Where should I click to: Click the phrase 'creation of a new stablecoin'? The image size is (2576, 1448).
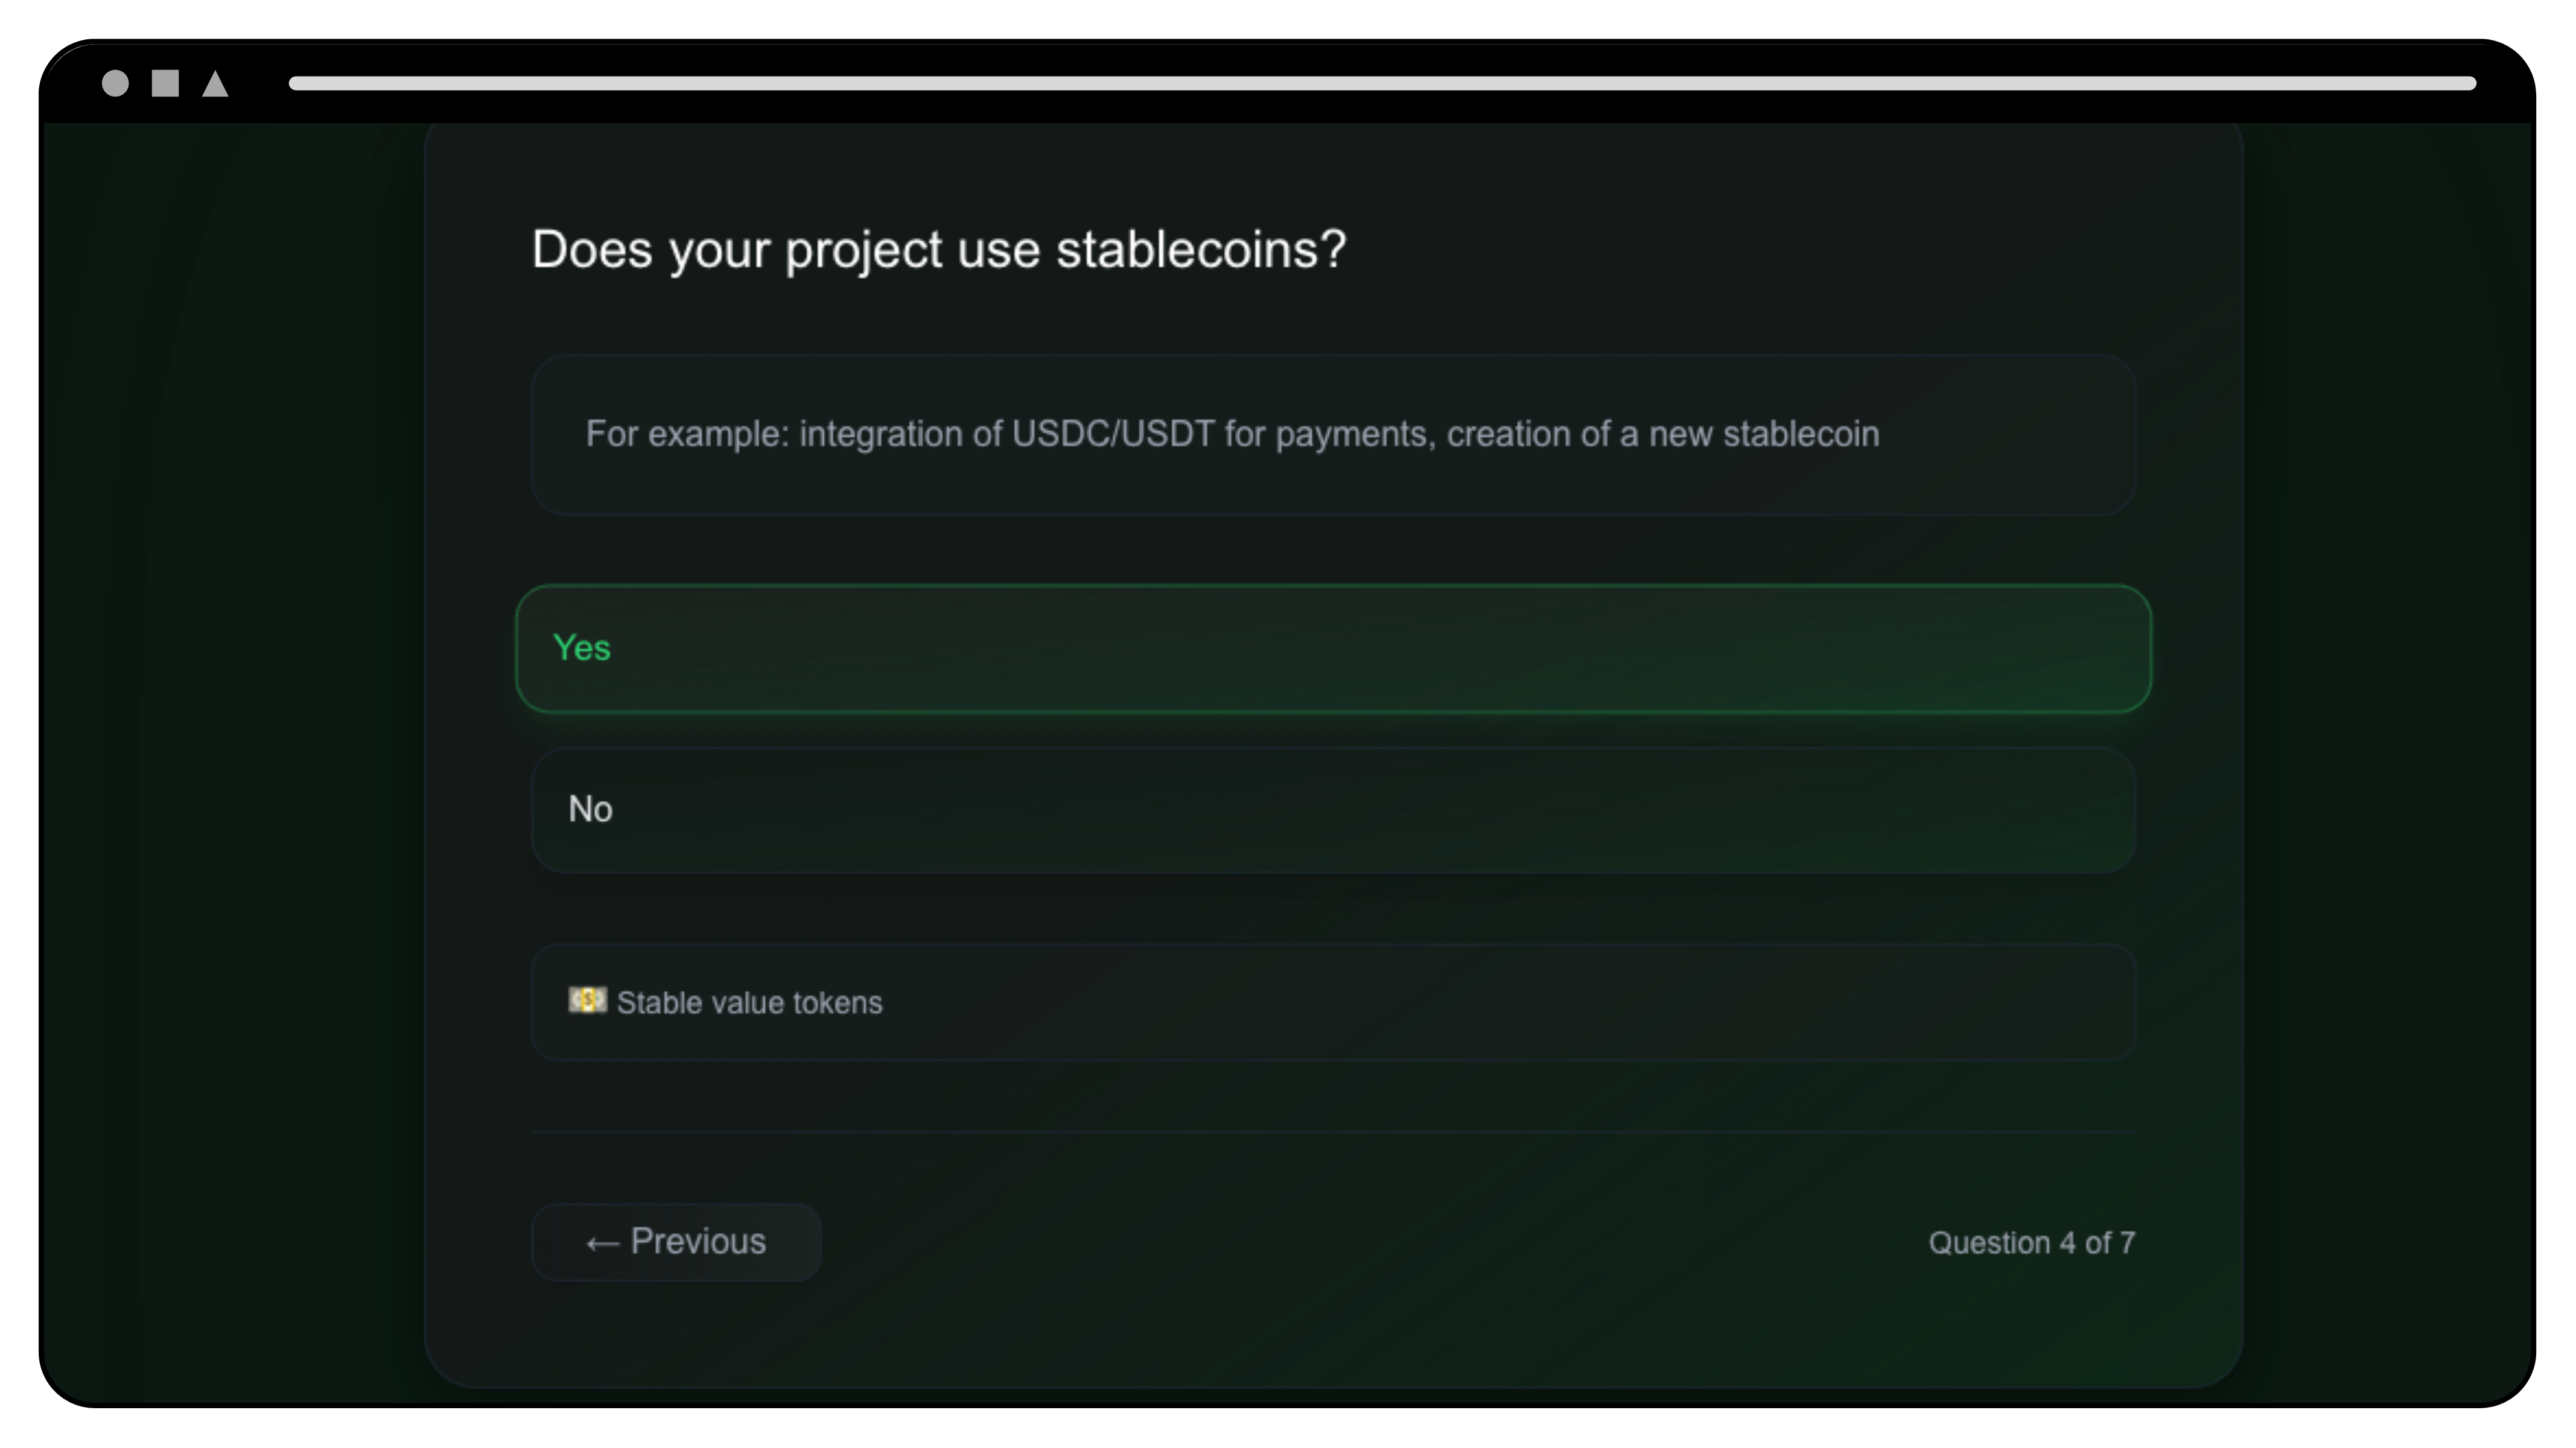pos(1663,434)
